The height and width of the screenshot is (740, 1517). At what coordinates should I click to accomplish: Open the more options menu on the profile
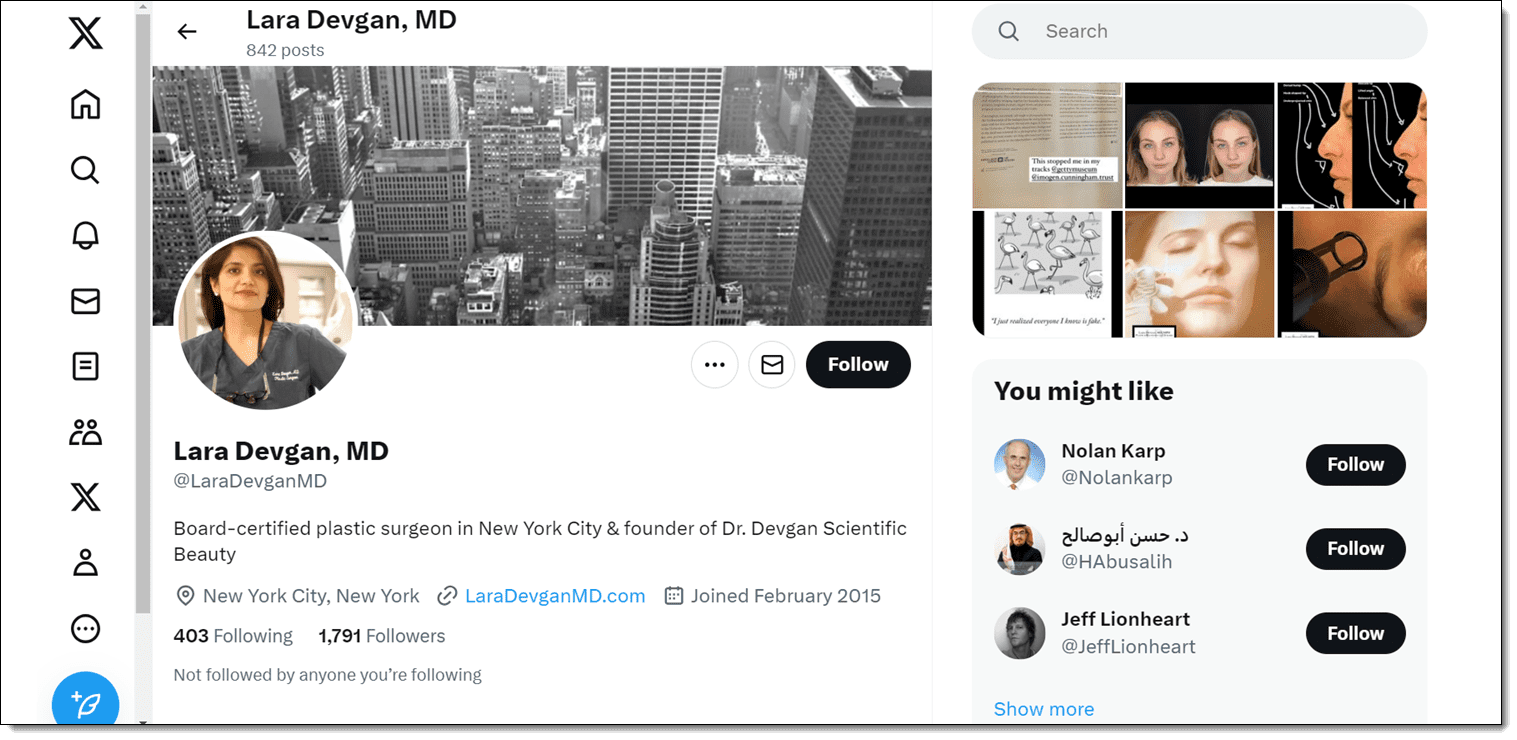point(714,364)
